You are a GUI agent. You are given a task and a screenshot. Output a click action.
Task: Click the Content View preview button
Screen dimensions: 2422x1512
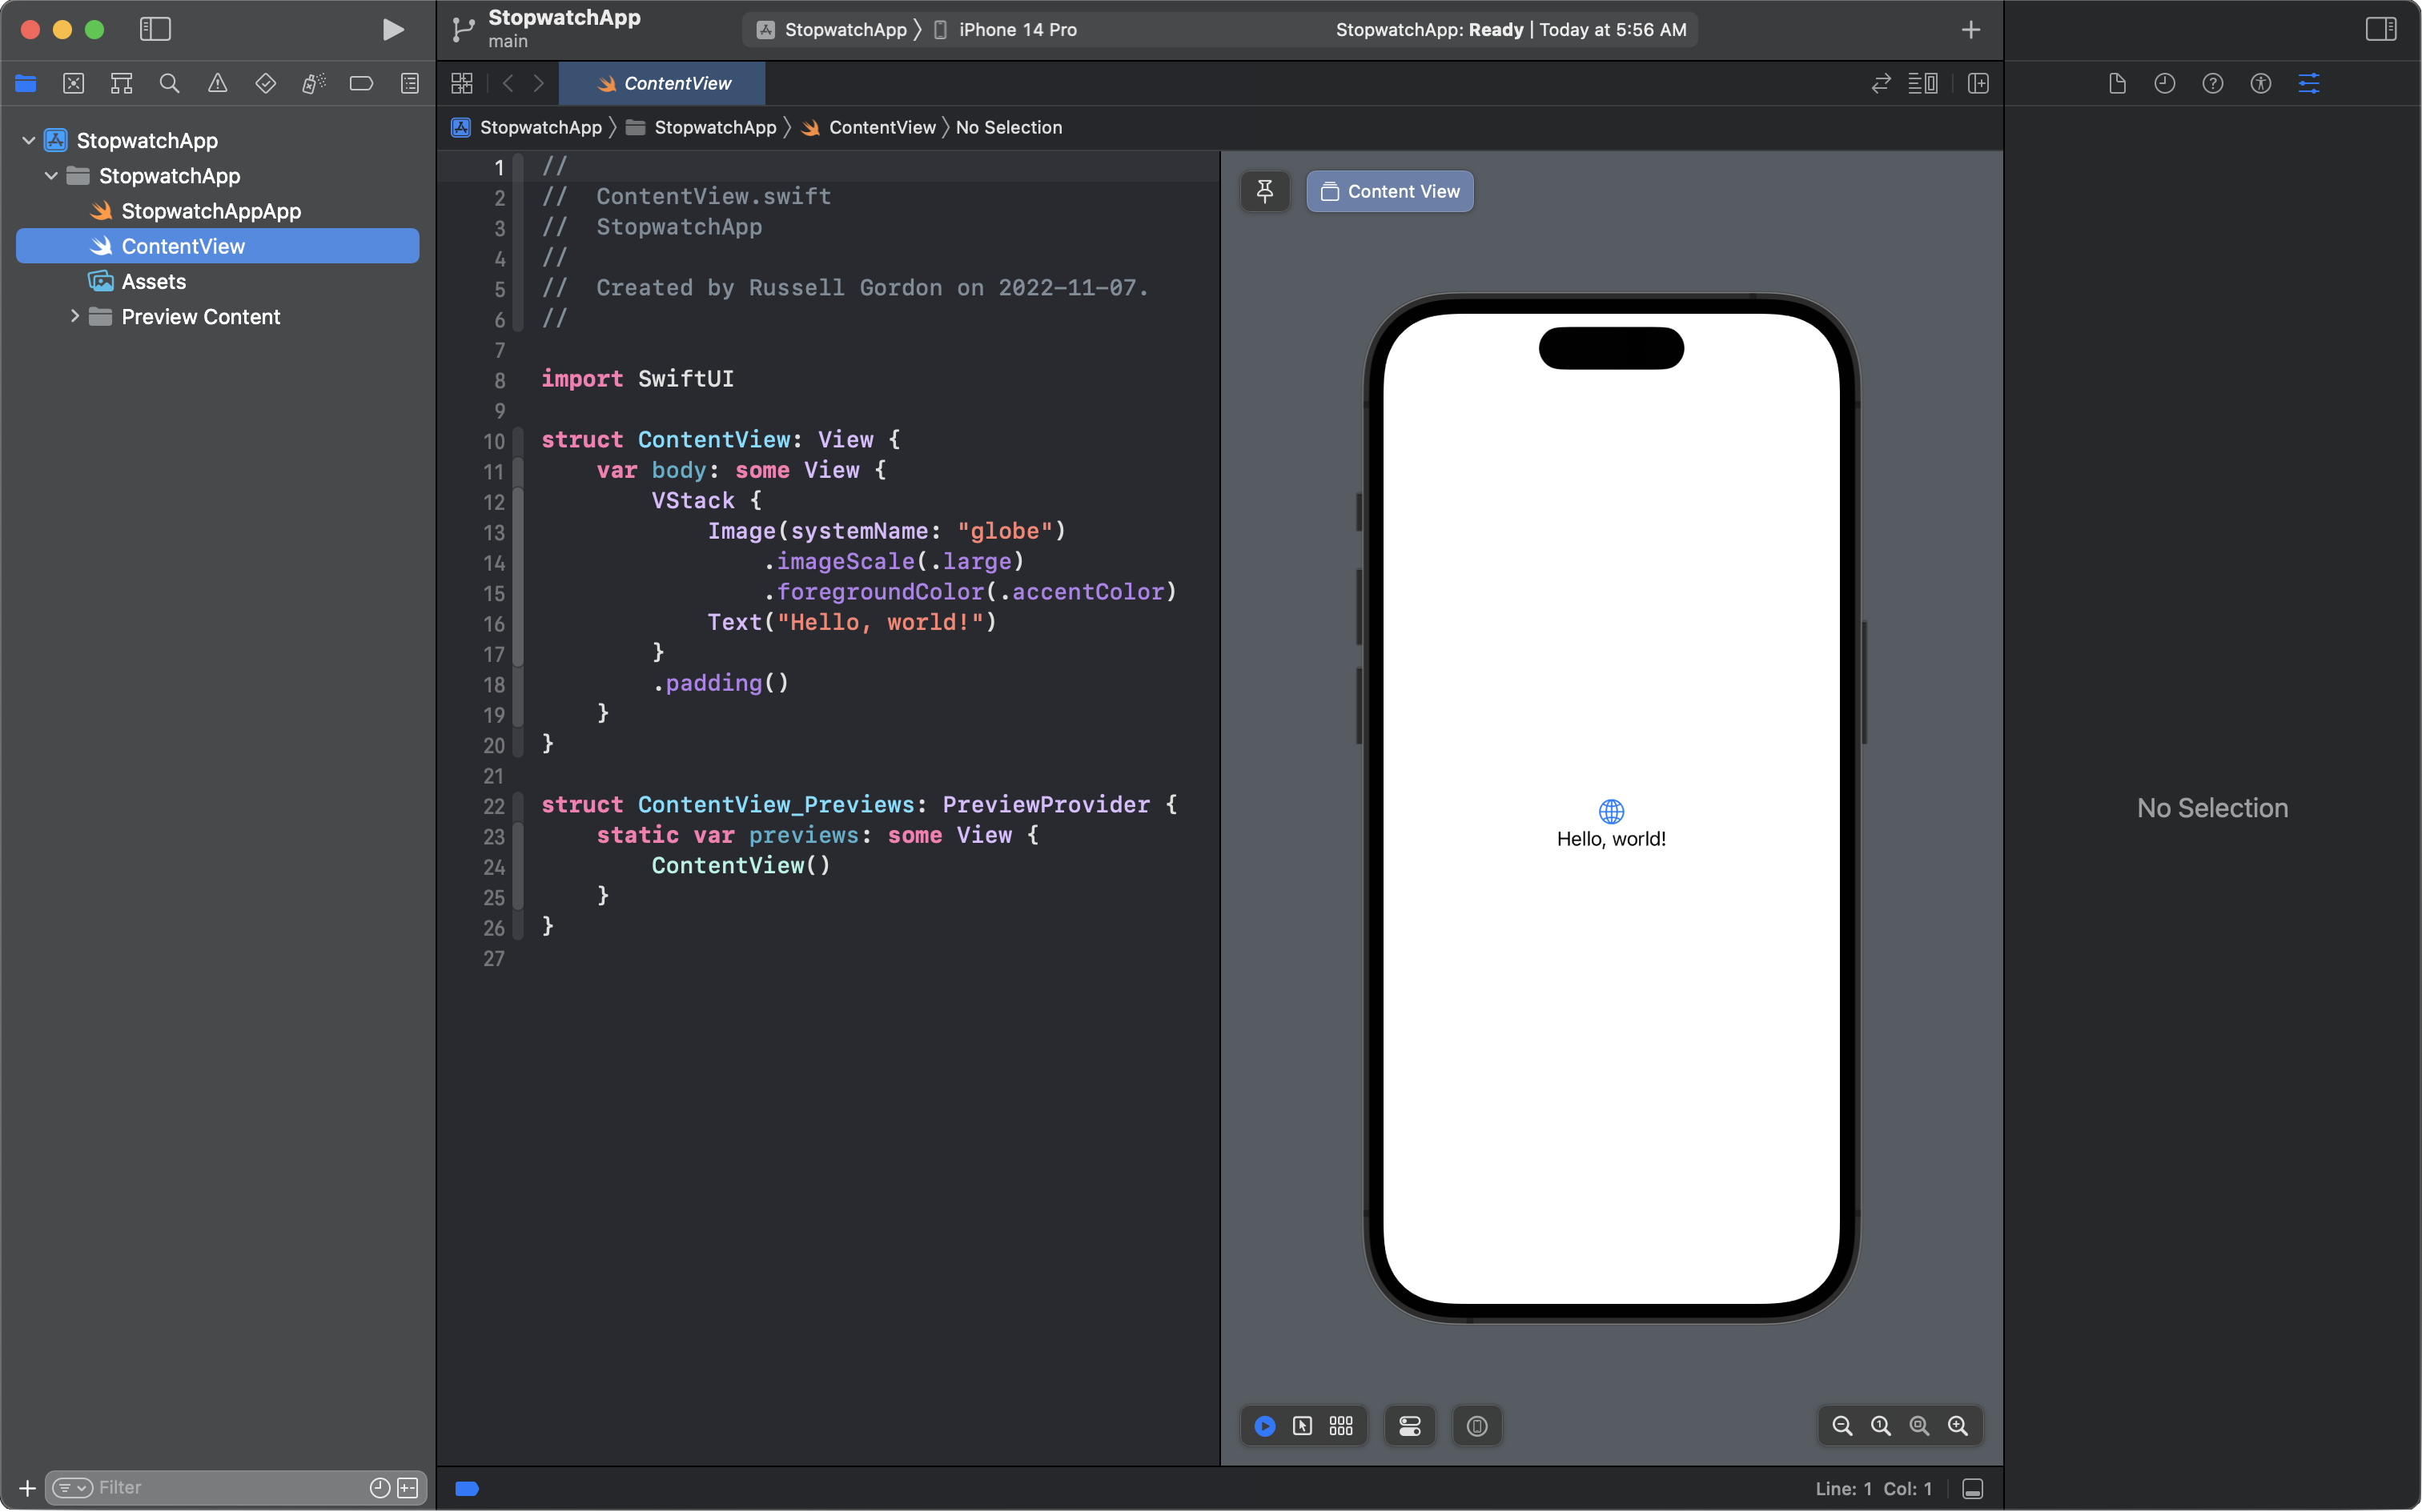[x=1389, y=191]
